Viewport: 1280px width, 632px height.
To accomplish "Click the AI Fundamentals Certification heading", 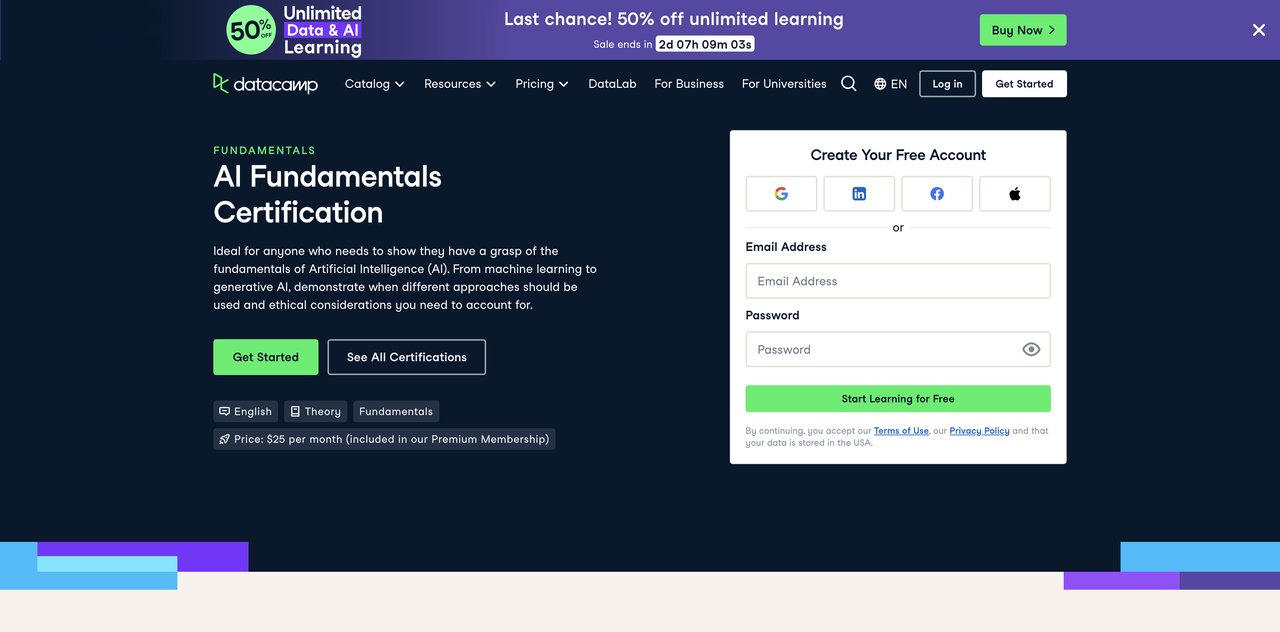I will [327, 194].
